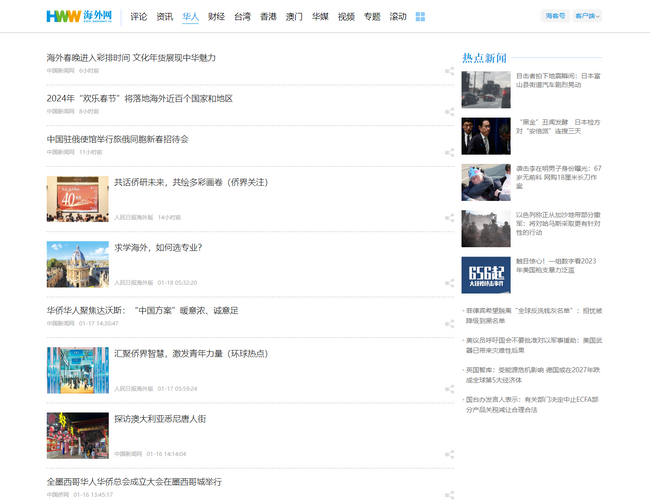Click the 海外网 logo in header
The height and width of the screenshot is (500, 650).
[78, 16]
